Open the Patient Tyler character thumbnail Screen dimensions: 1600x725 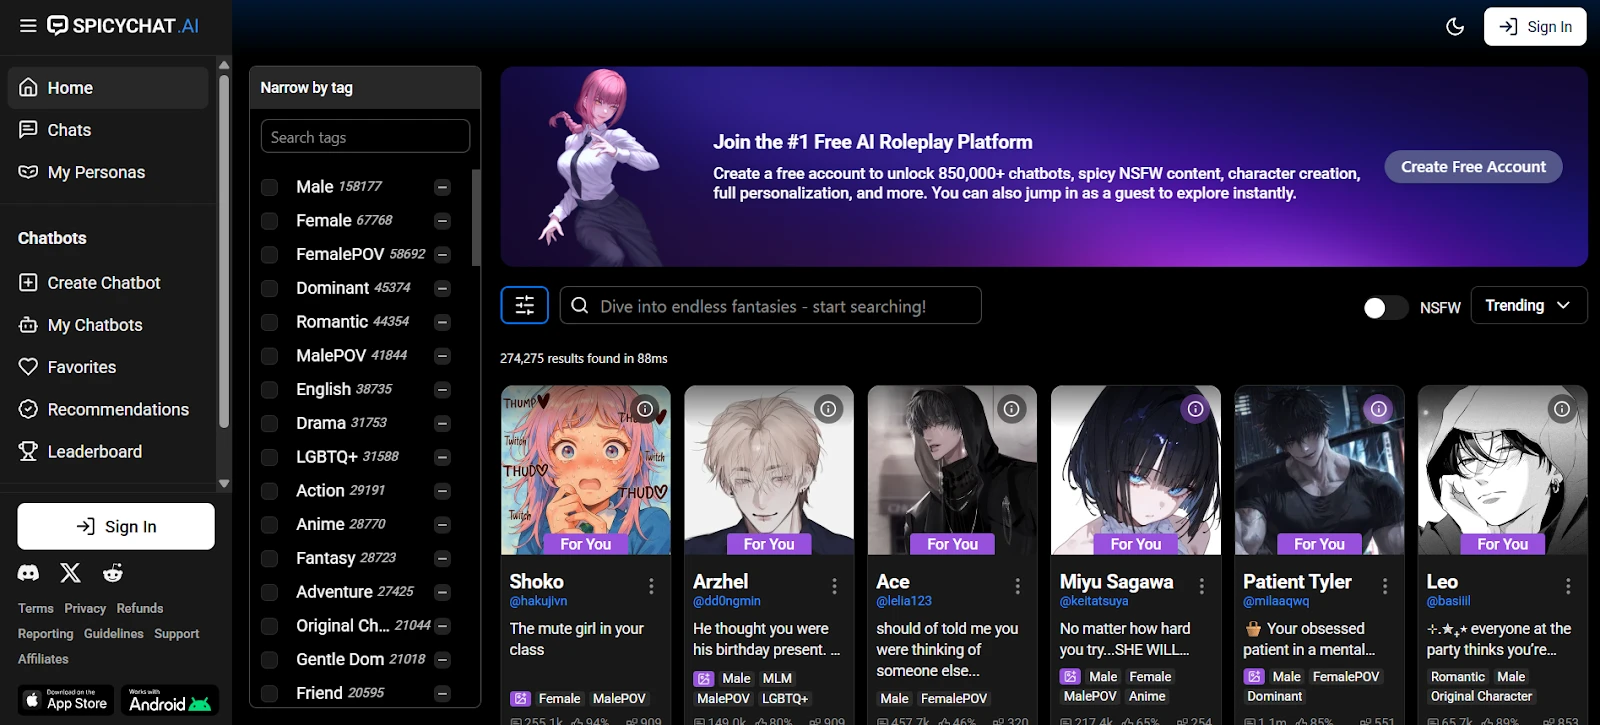1320,470
